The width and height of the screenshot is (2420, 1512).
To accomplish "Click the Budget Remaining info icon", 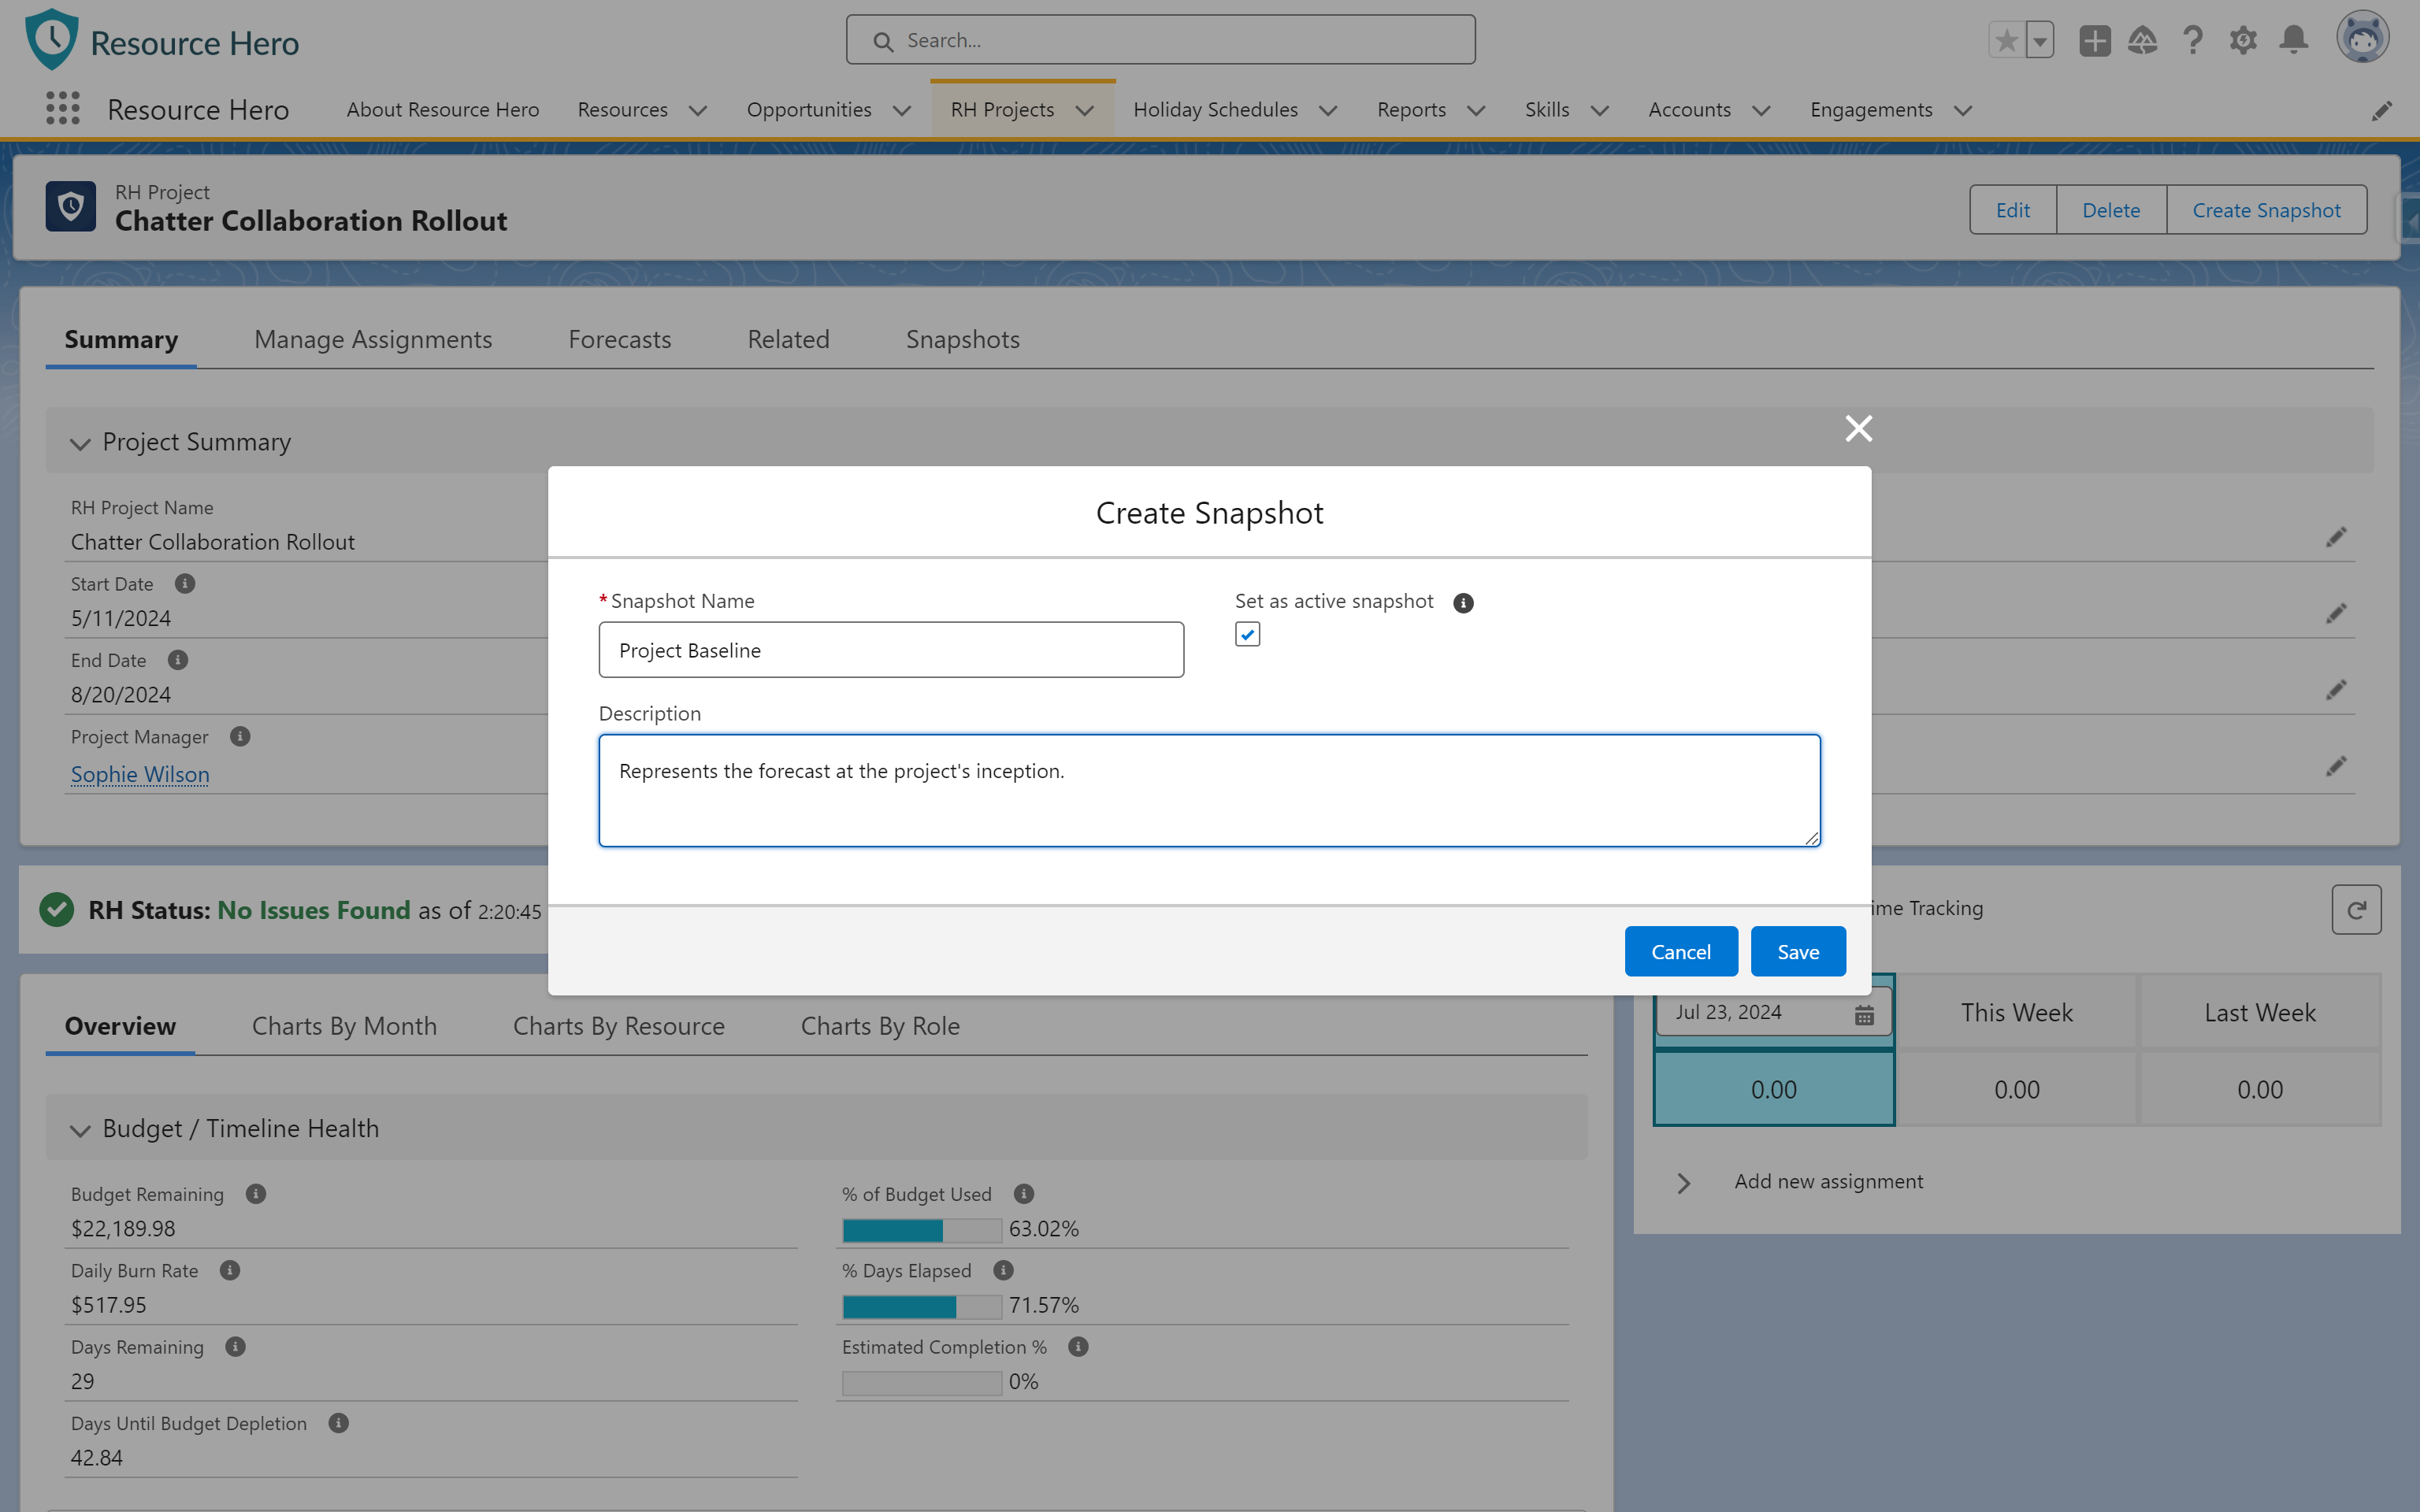I will pyautogui.click(x=256, y=1193).
